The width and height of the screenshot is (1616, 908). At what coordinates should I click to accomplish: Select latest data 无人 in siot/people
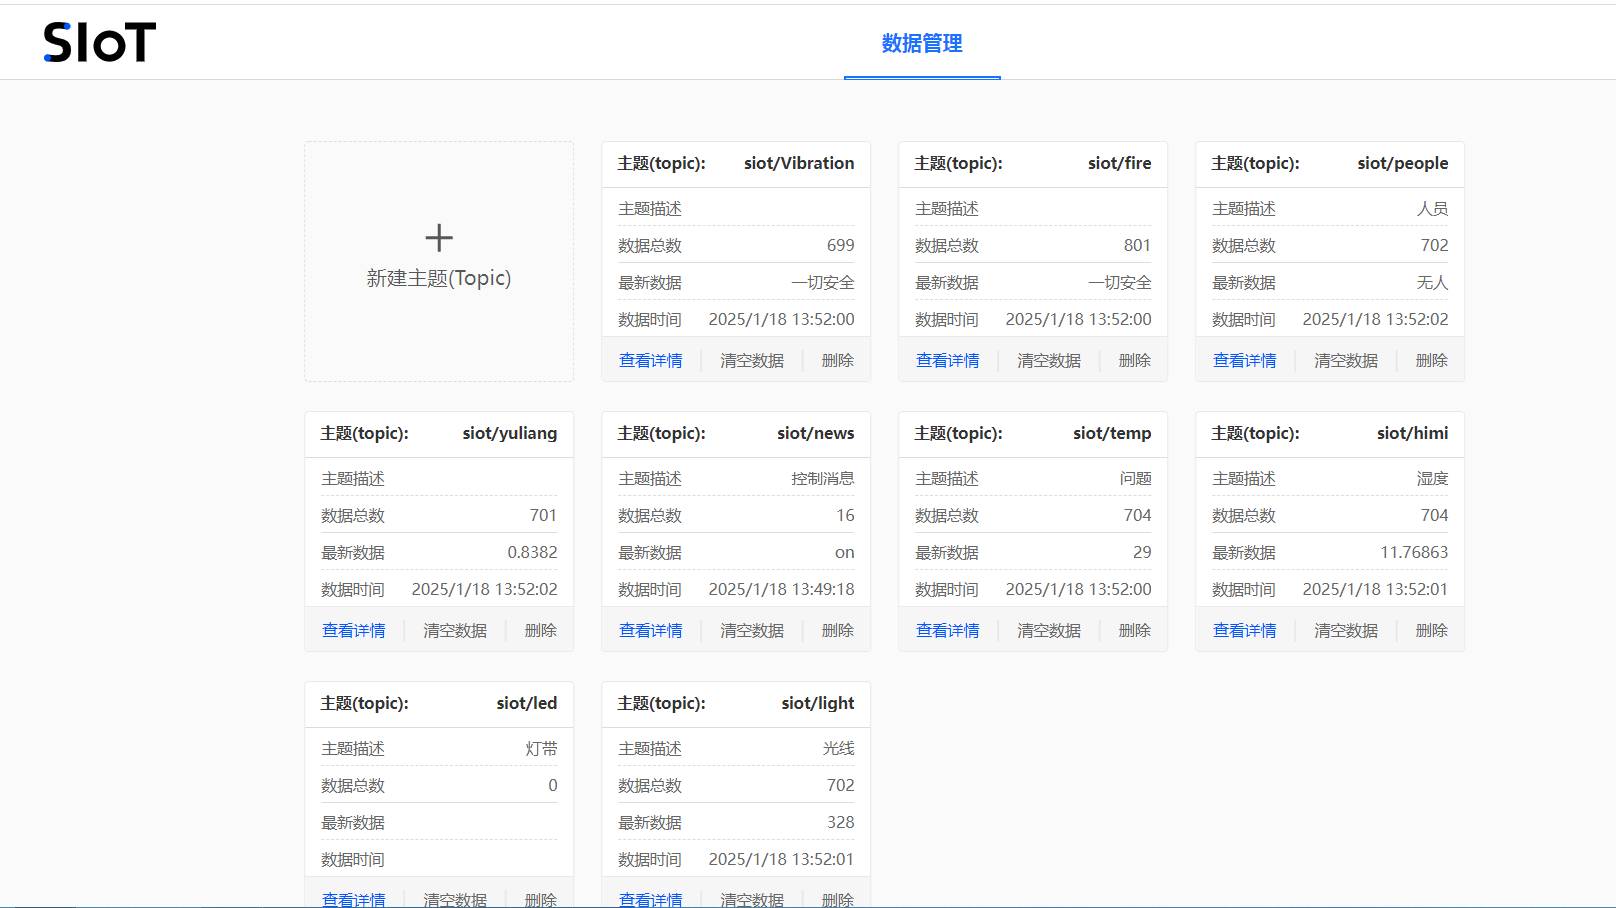tap(1432, 282)
